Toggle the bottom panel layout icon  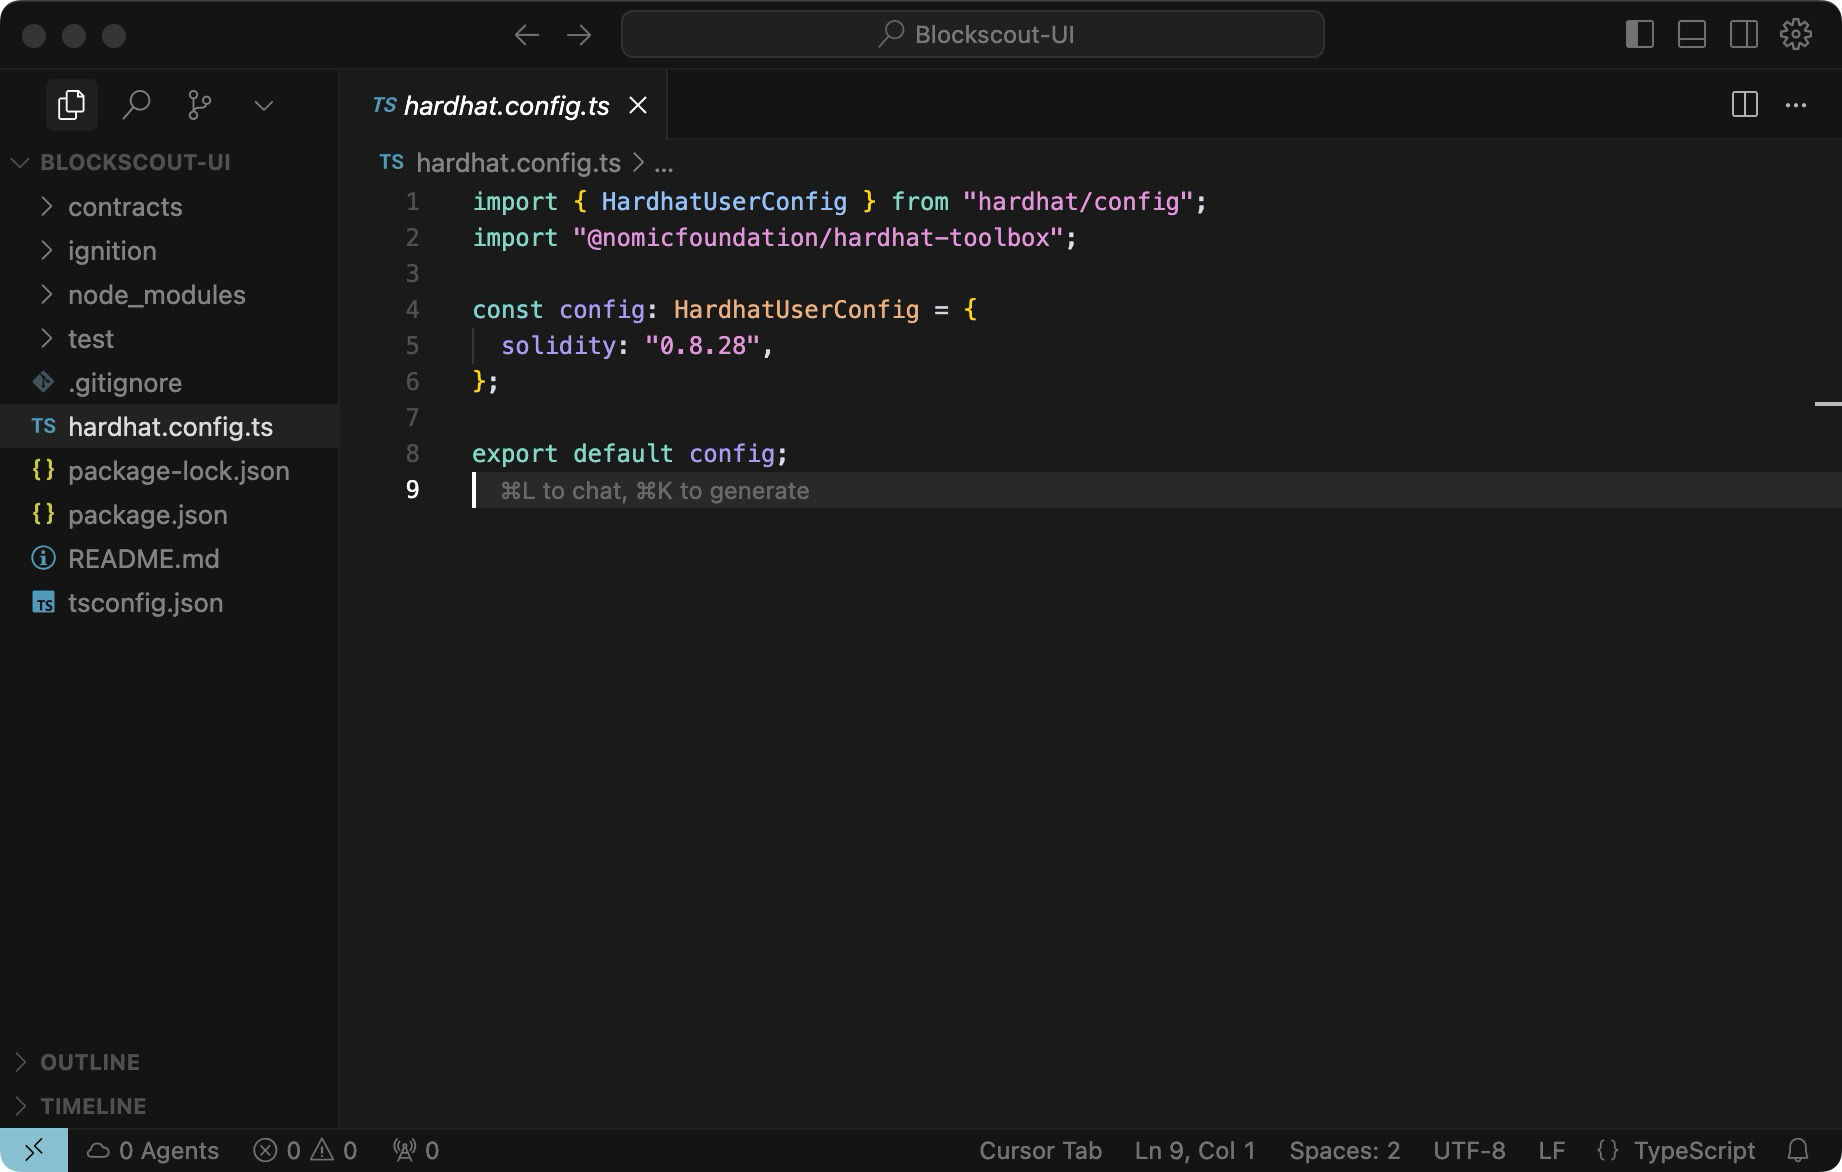click(1692, 34)
